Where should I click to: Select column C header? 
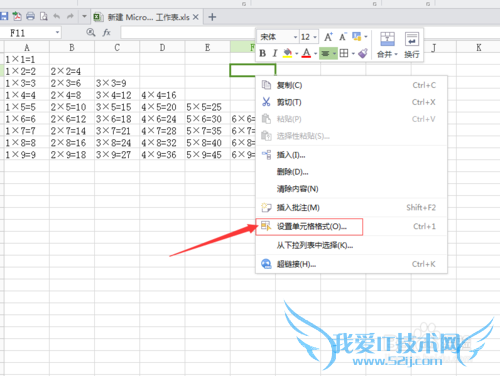(x=117, y=48)
